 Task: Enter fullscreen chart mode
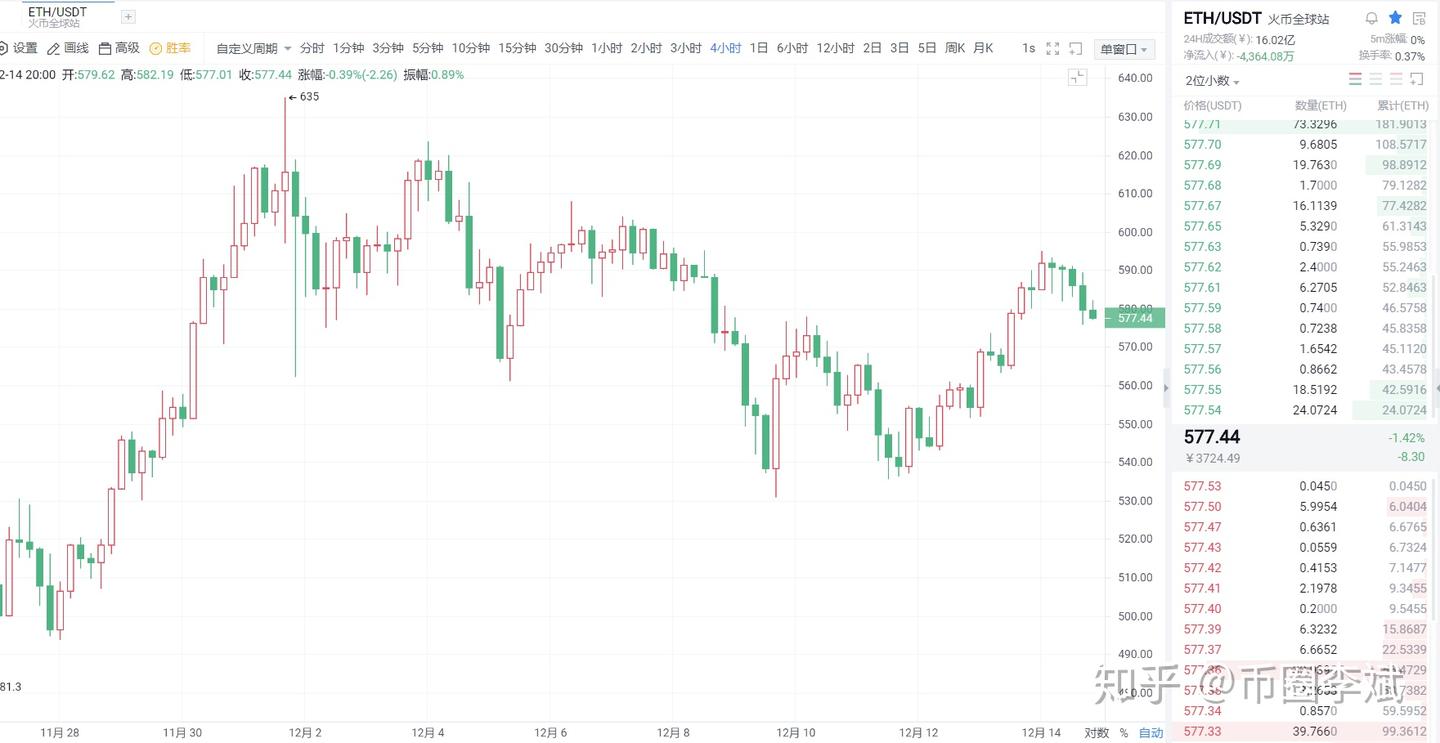click(1052, 48)
